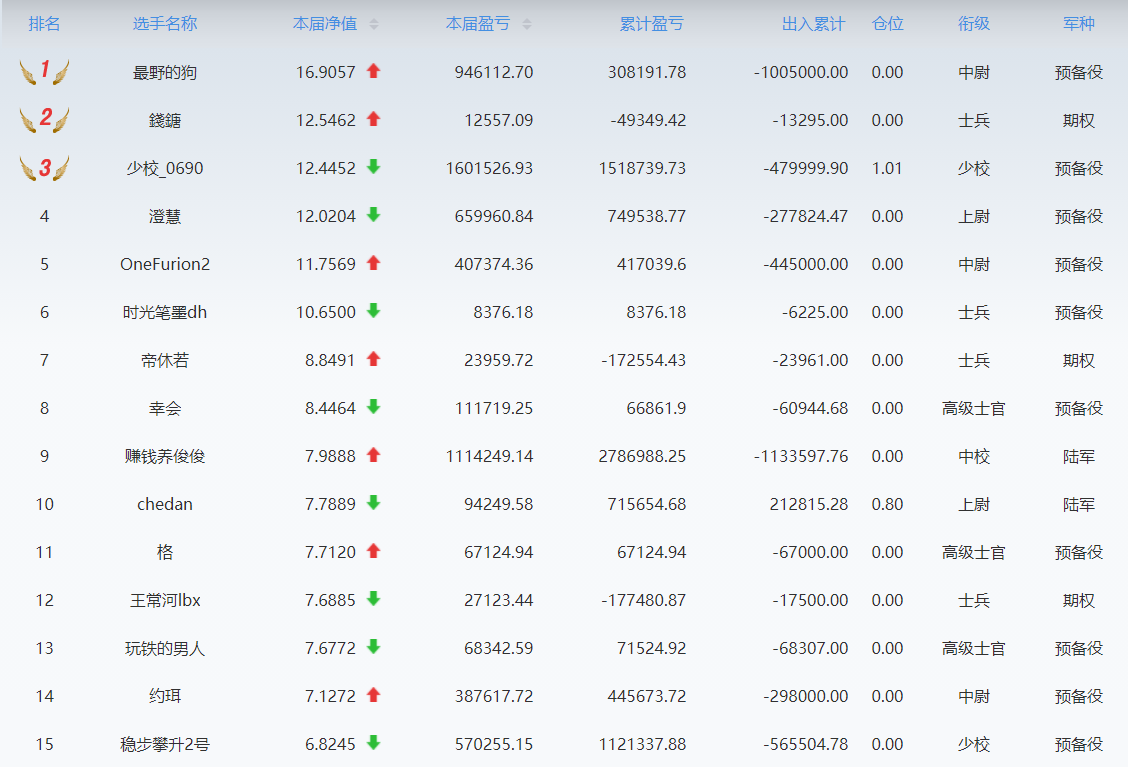
Task: Sort by 本届盈亏 column arrows
Action: pos(527,24)
